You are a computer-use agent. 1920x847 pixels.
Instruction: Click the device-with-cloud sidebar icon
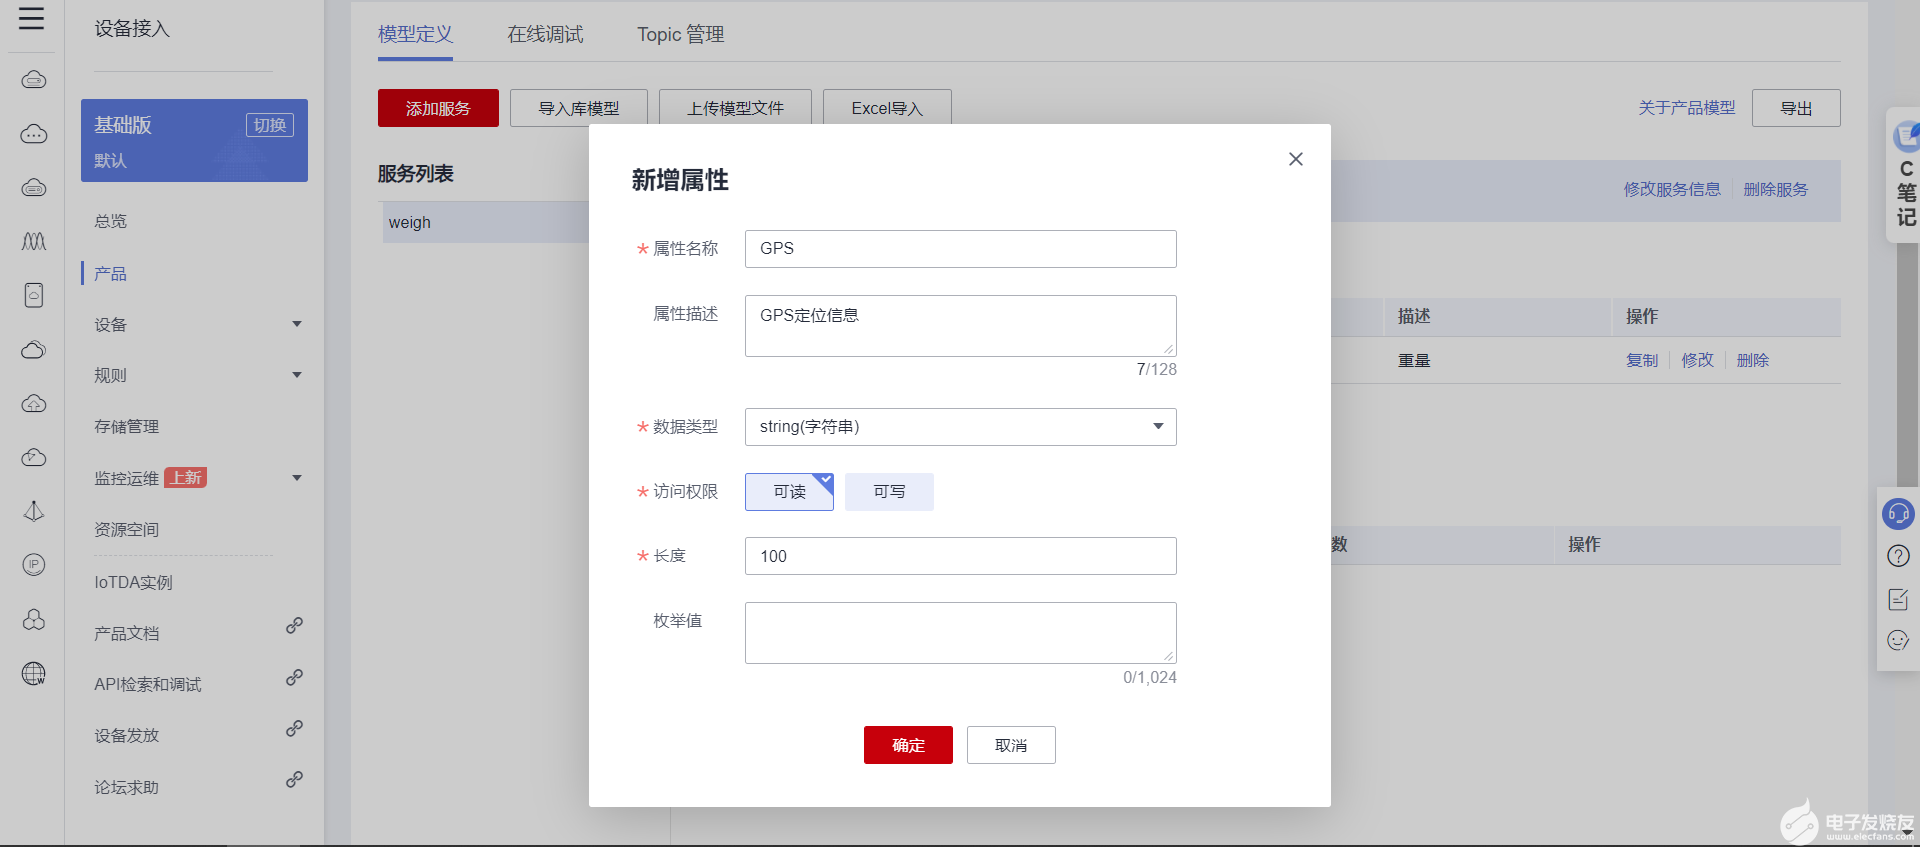point(34,295)
